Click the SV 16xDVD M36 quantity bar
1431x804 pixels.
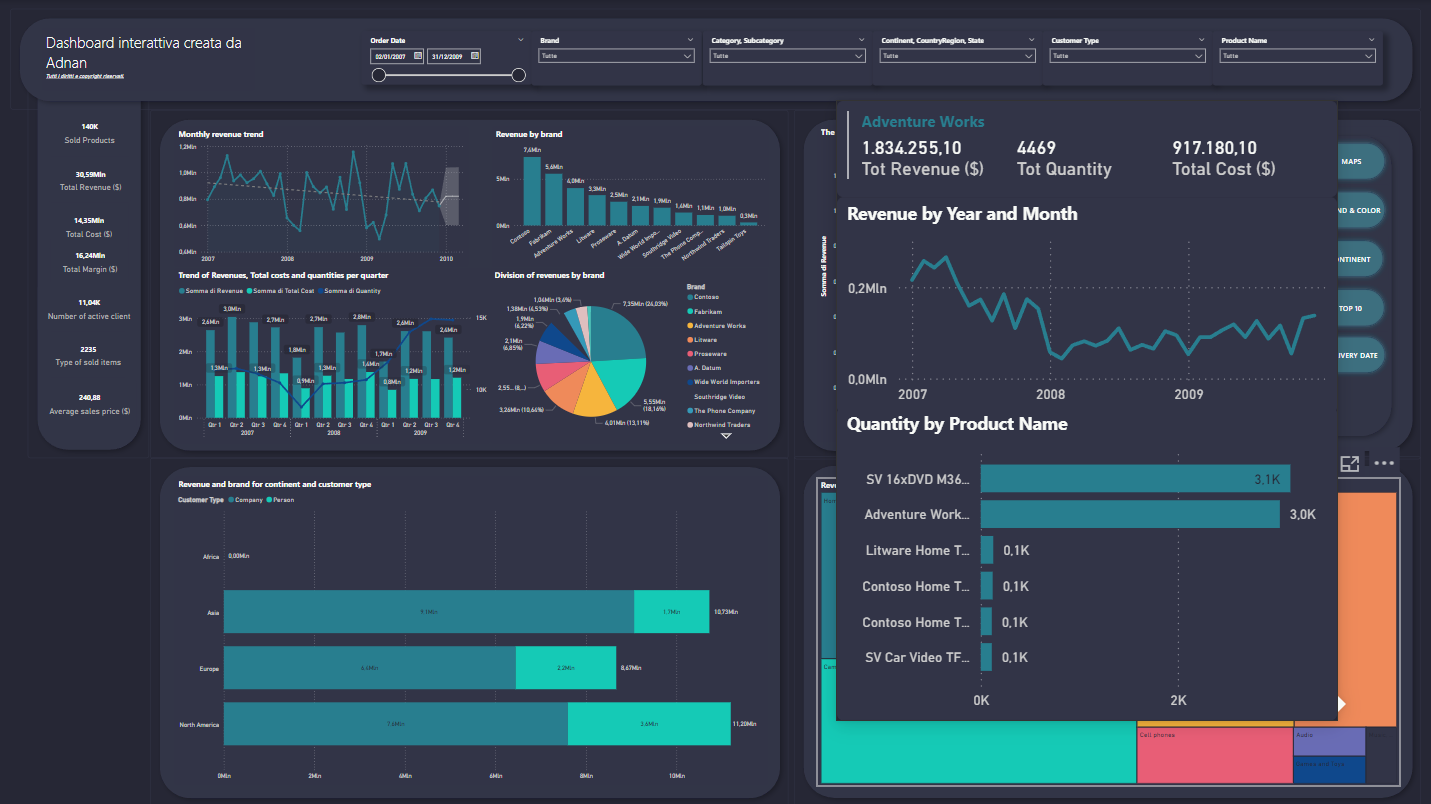click(1135, 479)
